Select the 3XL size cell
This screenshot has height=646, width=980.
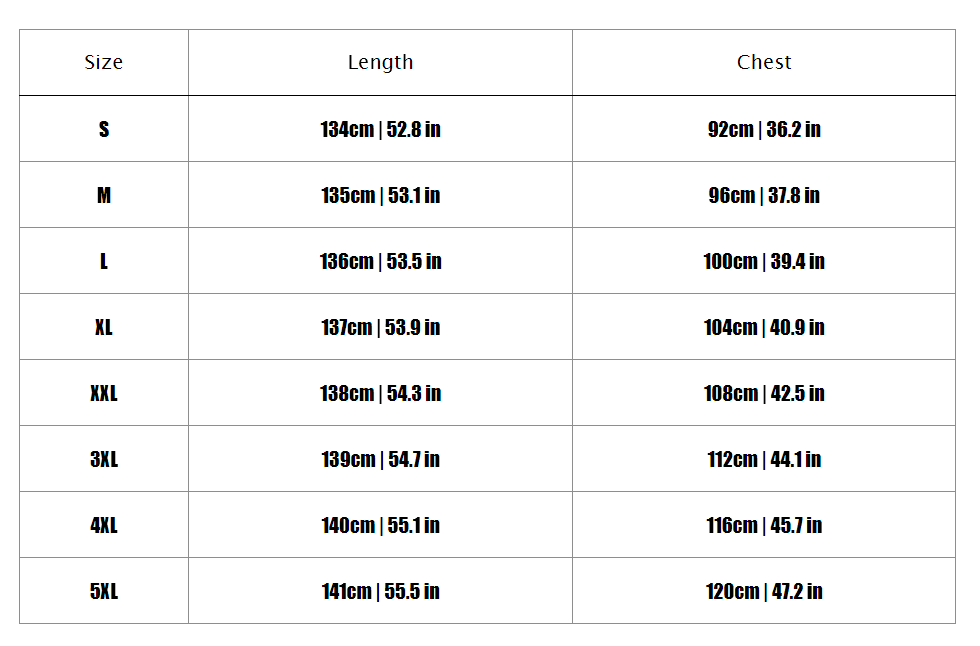click(104, 459)
